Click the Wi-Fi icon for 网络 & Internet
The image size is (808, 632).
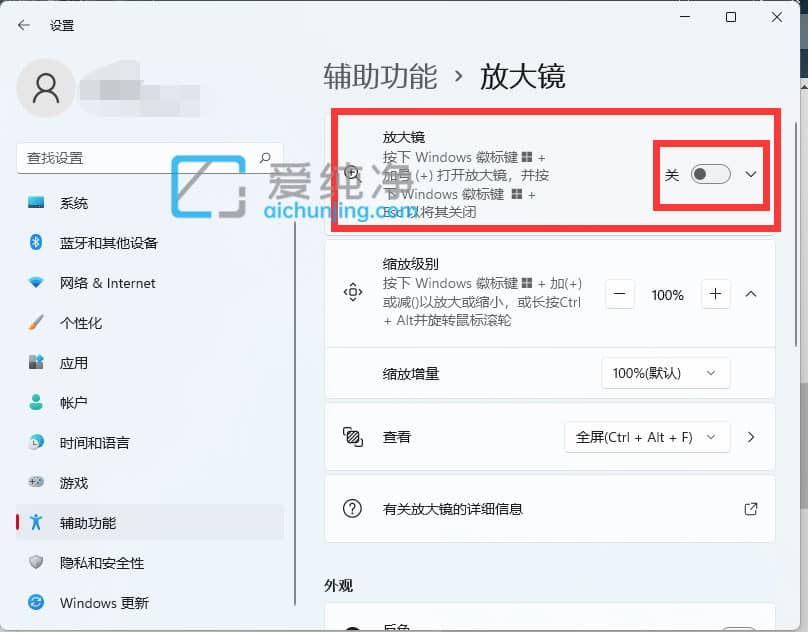(36, 283)
